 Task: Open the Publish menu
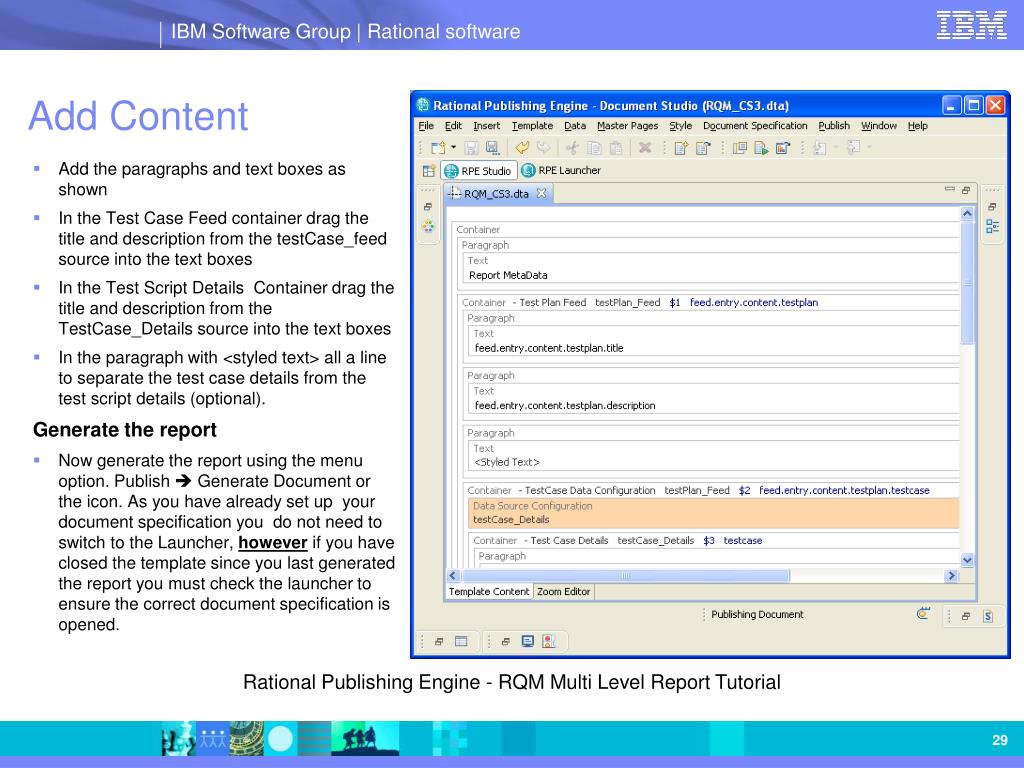click(x=834, y=125)
